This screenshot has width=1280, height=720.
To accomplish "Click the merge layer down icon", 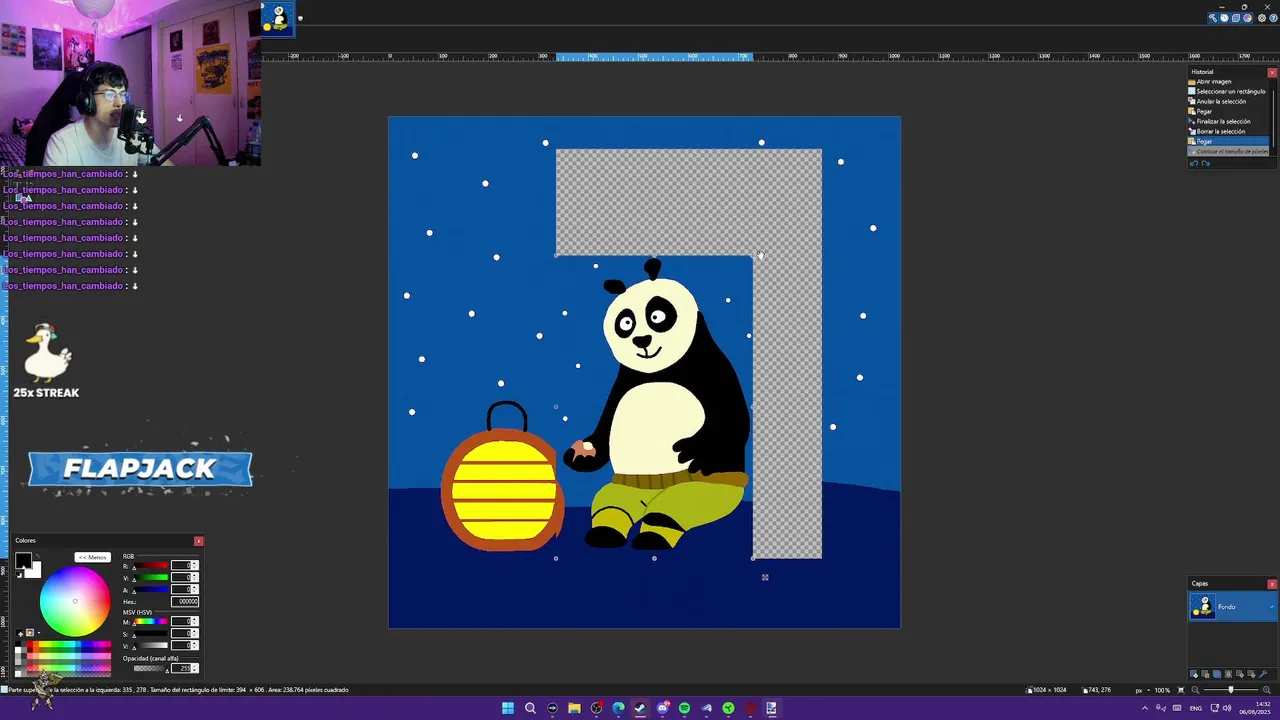I will 1228,674.
